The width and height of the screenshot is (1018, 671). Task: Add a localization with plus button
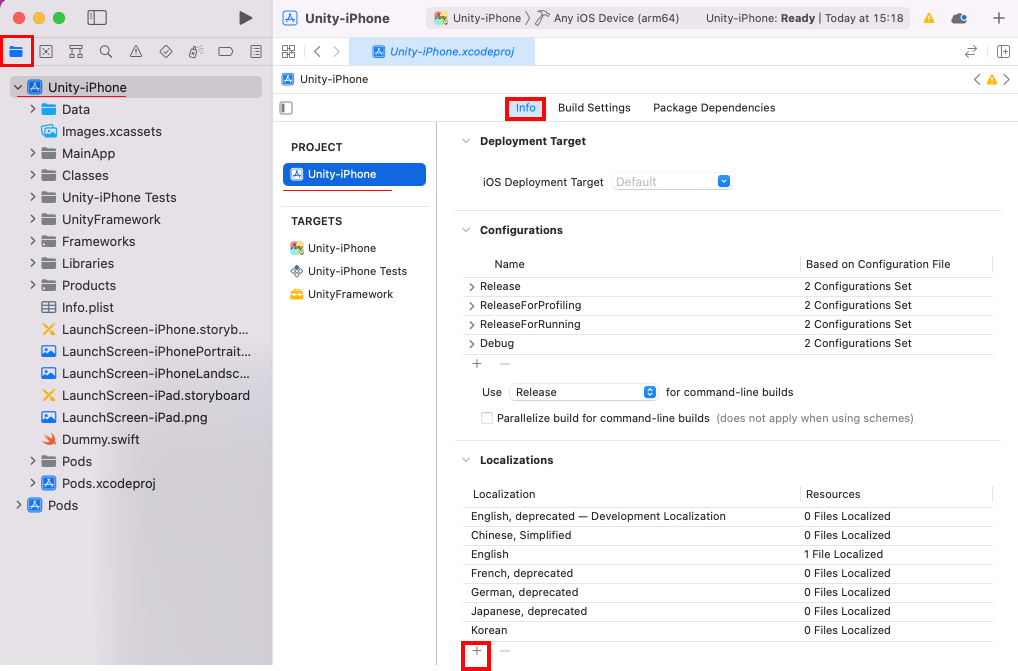tap(477, 650)
